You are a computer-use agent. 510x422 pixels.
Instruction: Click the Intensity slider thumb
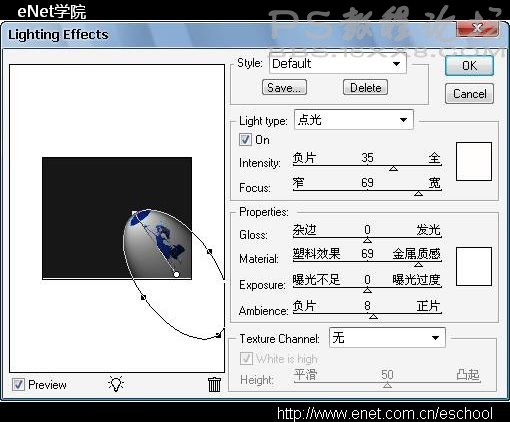tap(393, 169)
